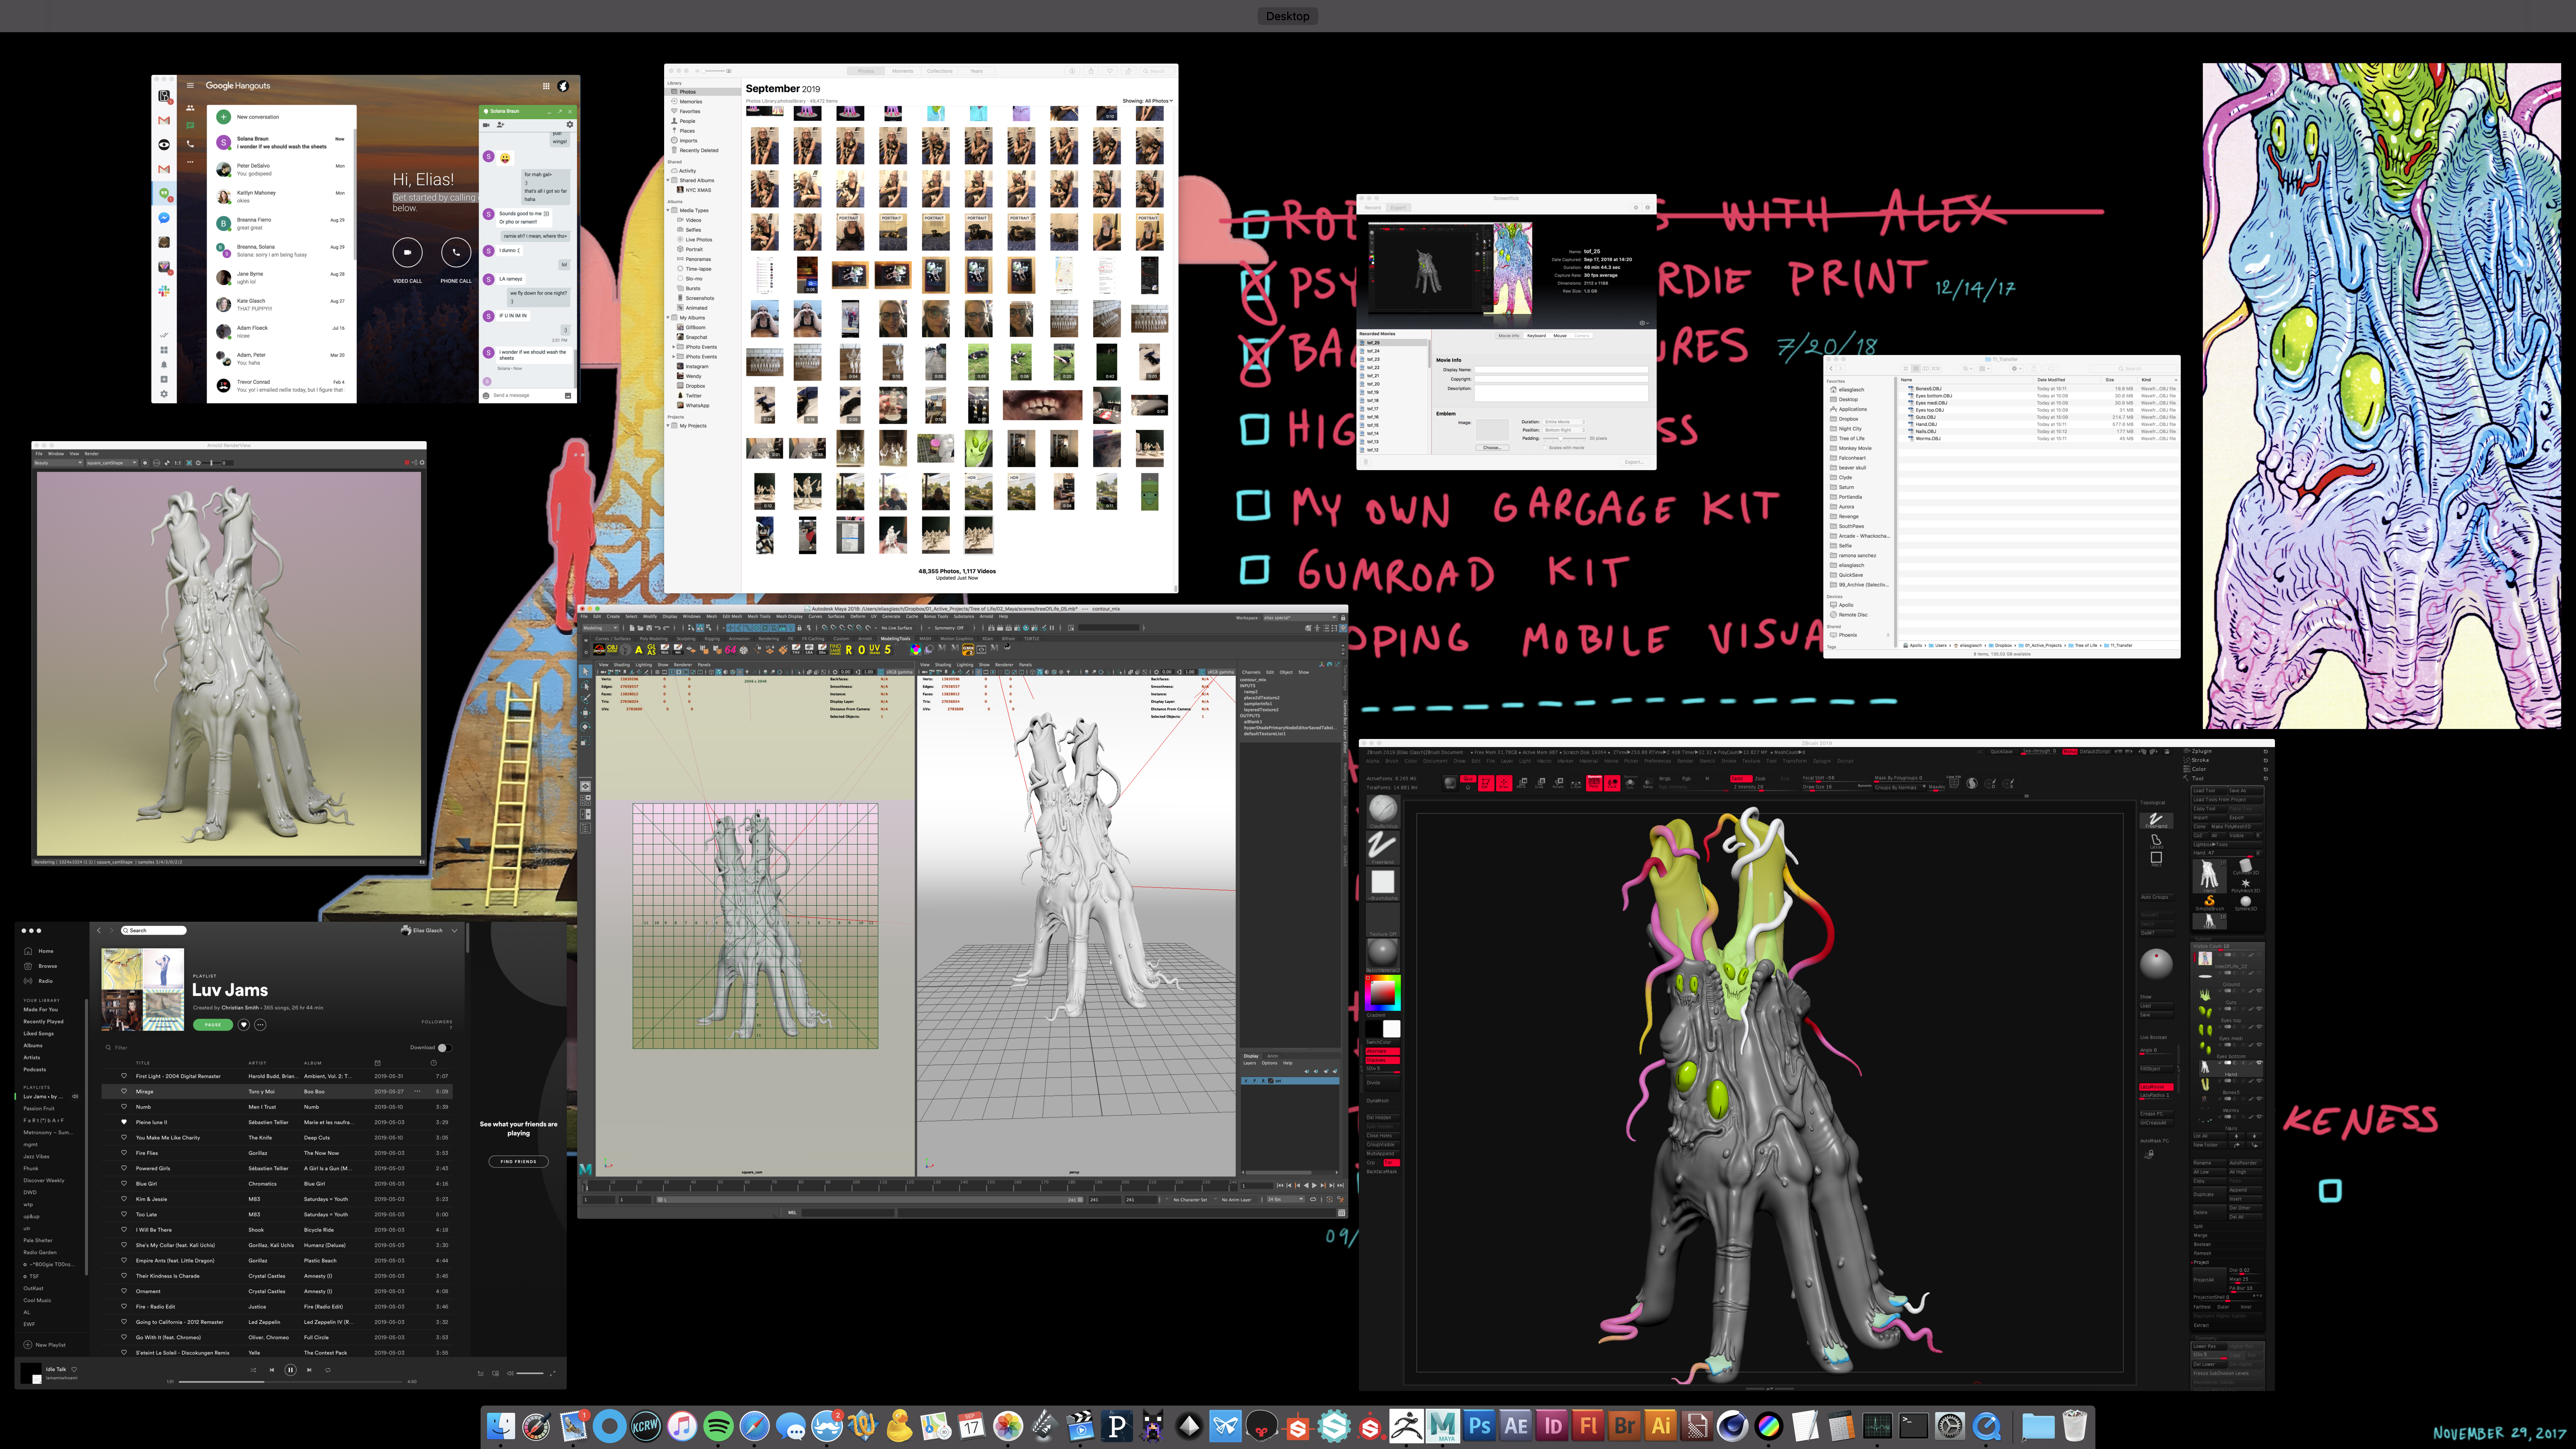This screenshot has height=1449, width=2576.
Task: Open the Create menu in Maya
Action: pos(614,617)
